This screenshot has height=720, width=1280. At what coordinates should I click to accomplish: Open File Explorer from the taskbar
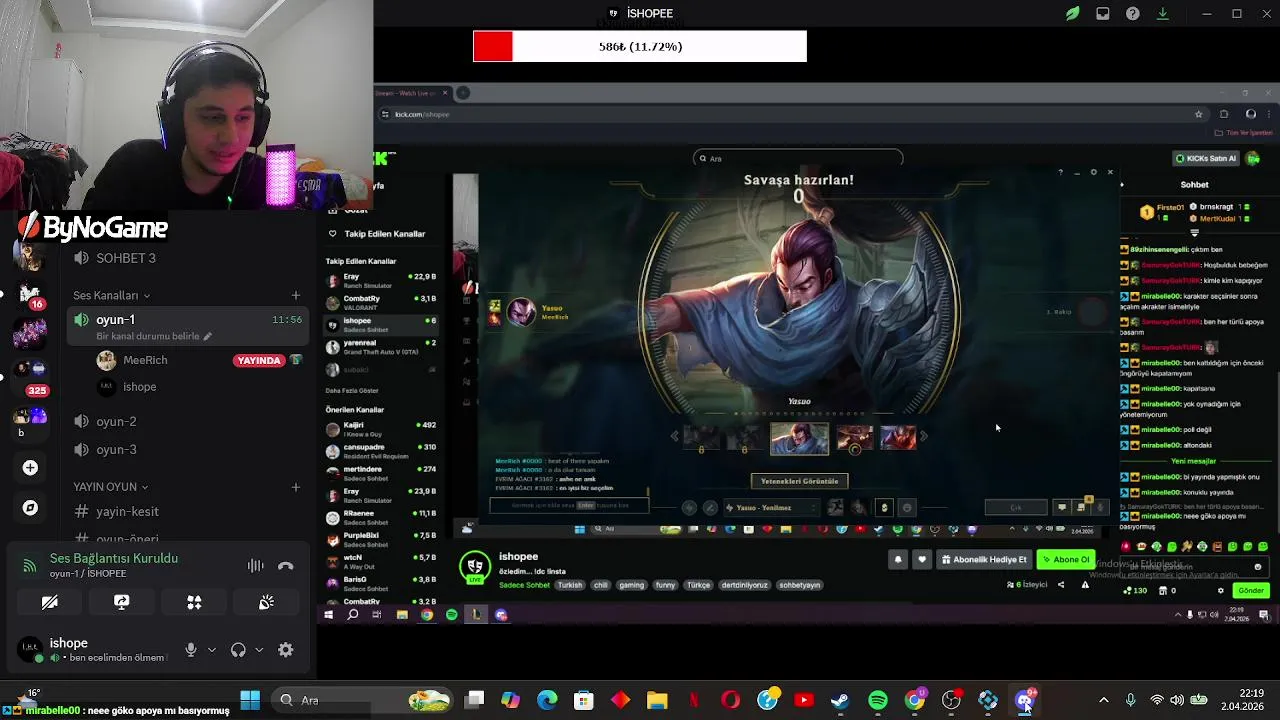[x=657, y=700]
